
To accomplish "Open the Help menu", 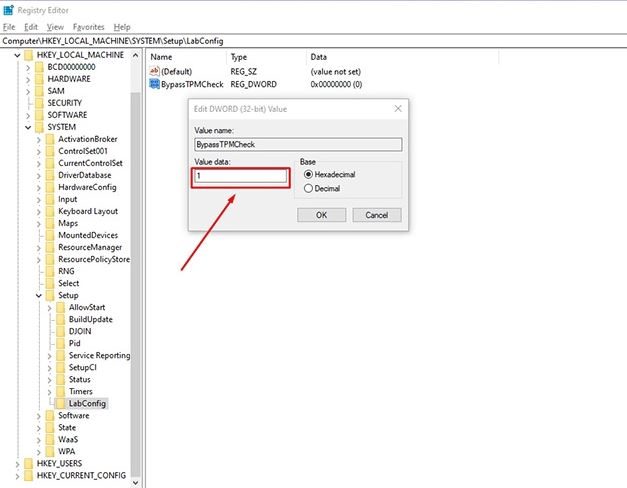I will point(122,27).
